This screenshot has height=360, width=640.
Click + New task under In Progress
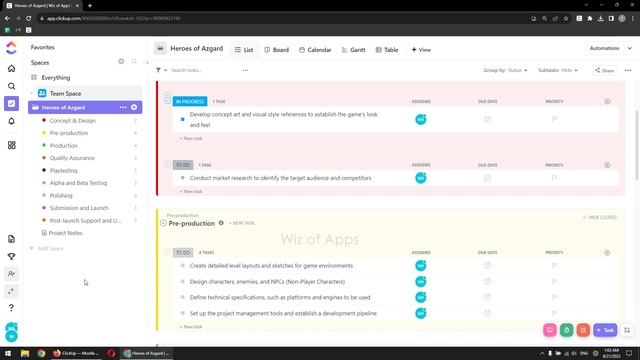pos(191,138)
